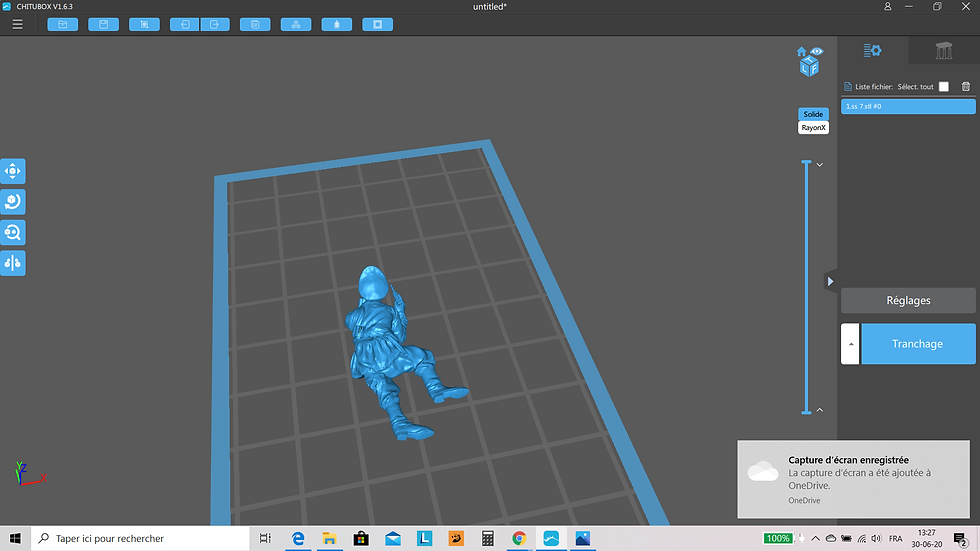
Task: Click the hollow model toolbar icon
Action: pos(337,24)
